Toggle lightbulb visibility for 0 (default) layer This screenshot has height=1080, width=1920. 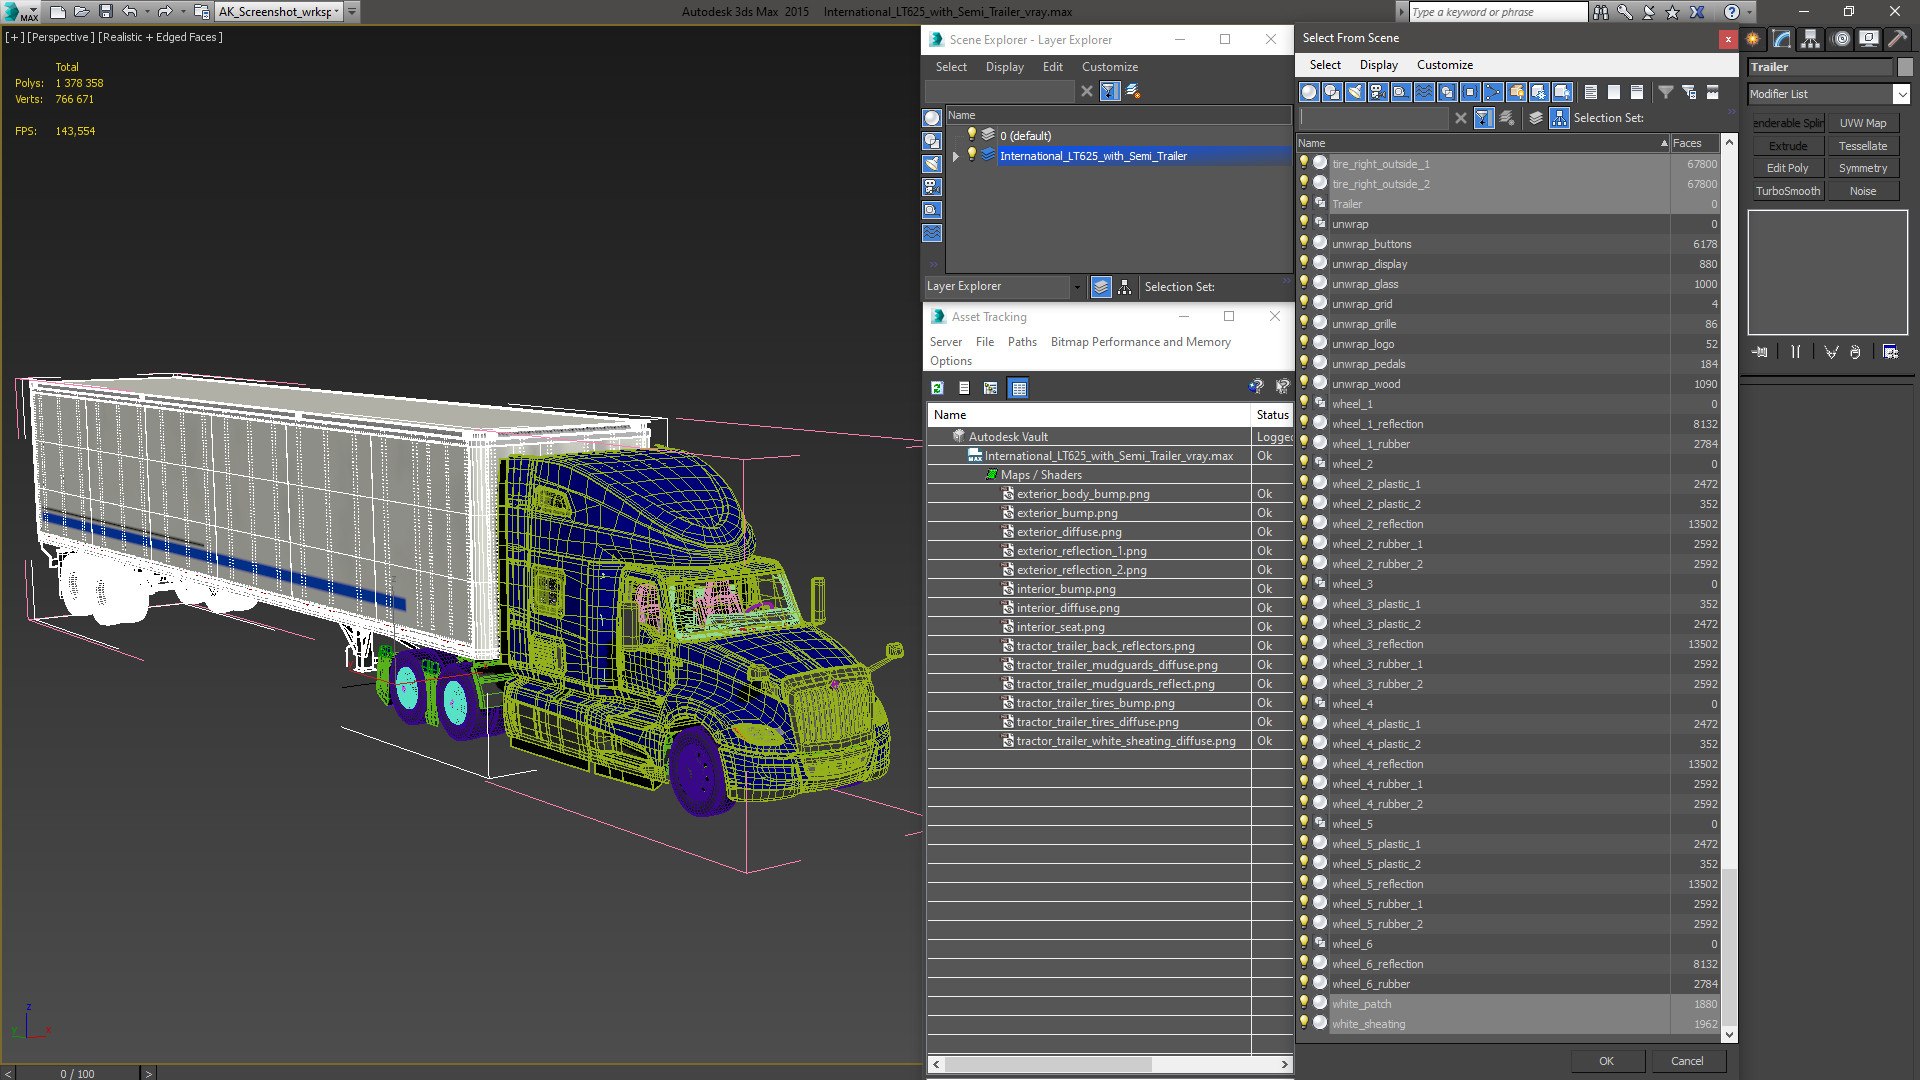(x=970, y=135)
